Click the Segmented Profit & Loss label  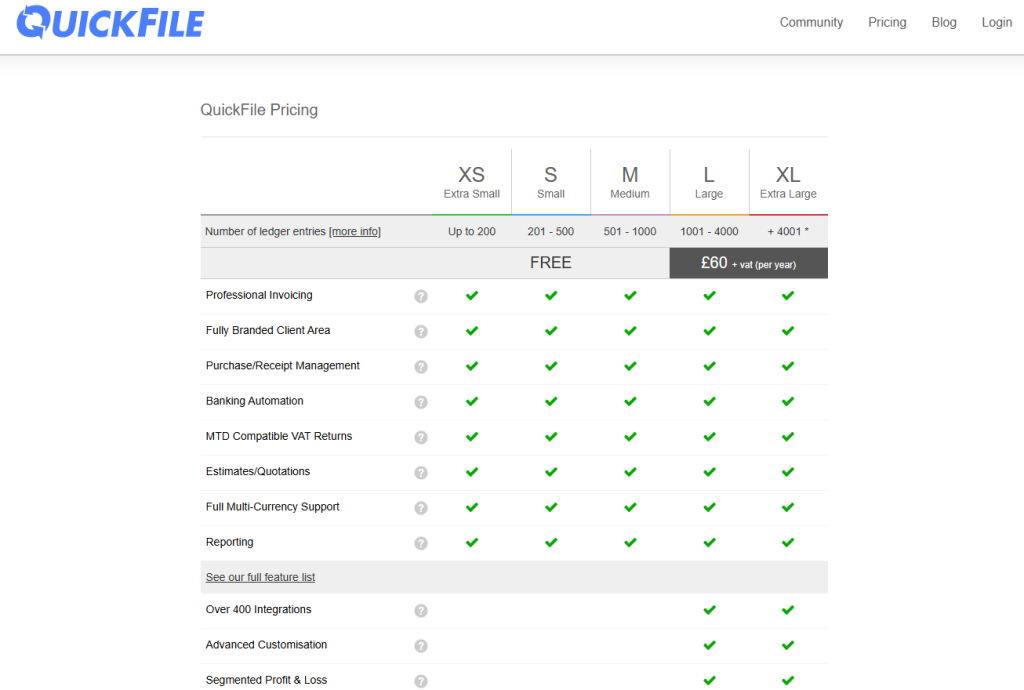pos(266,680)
